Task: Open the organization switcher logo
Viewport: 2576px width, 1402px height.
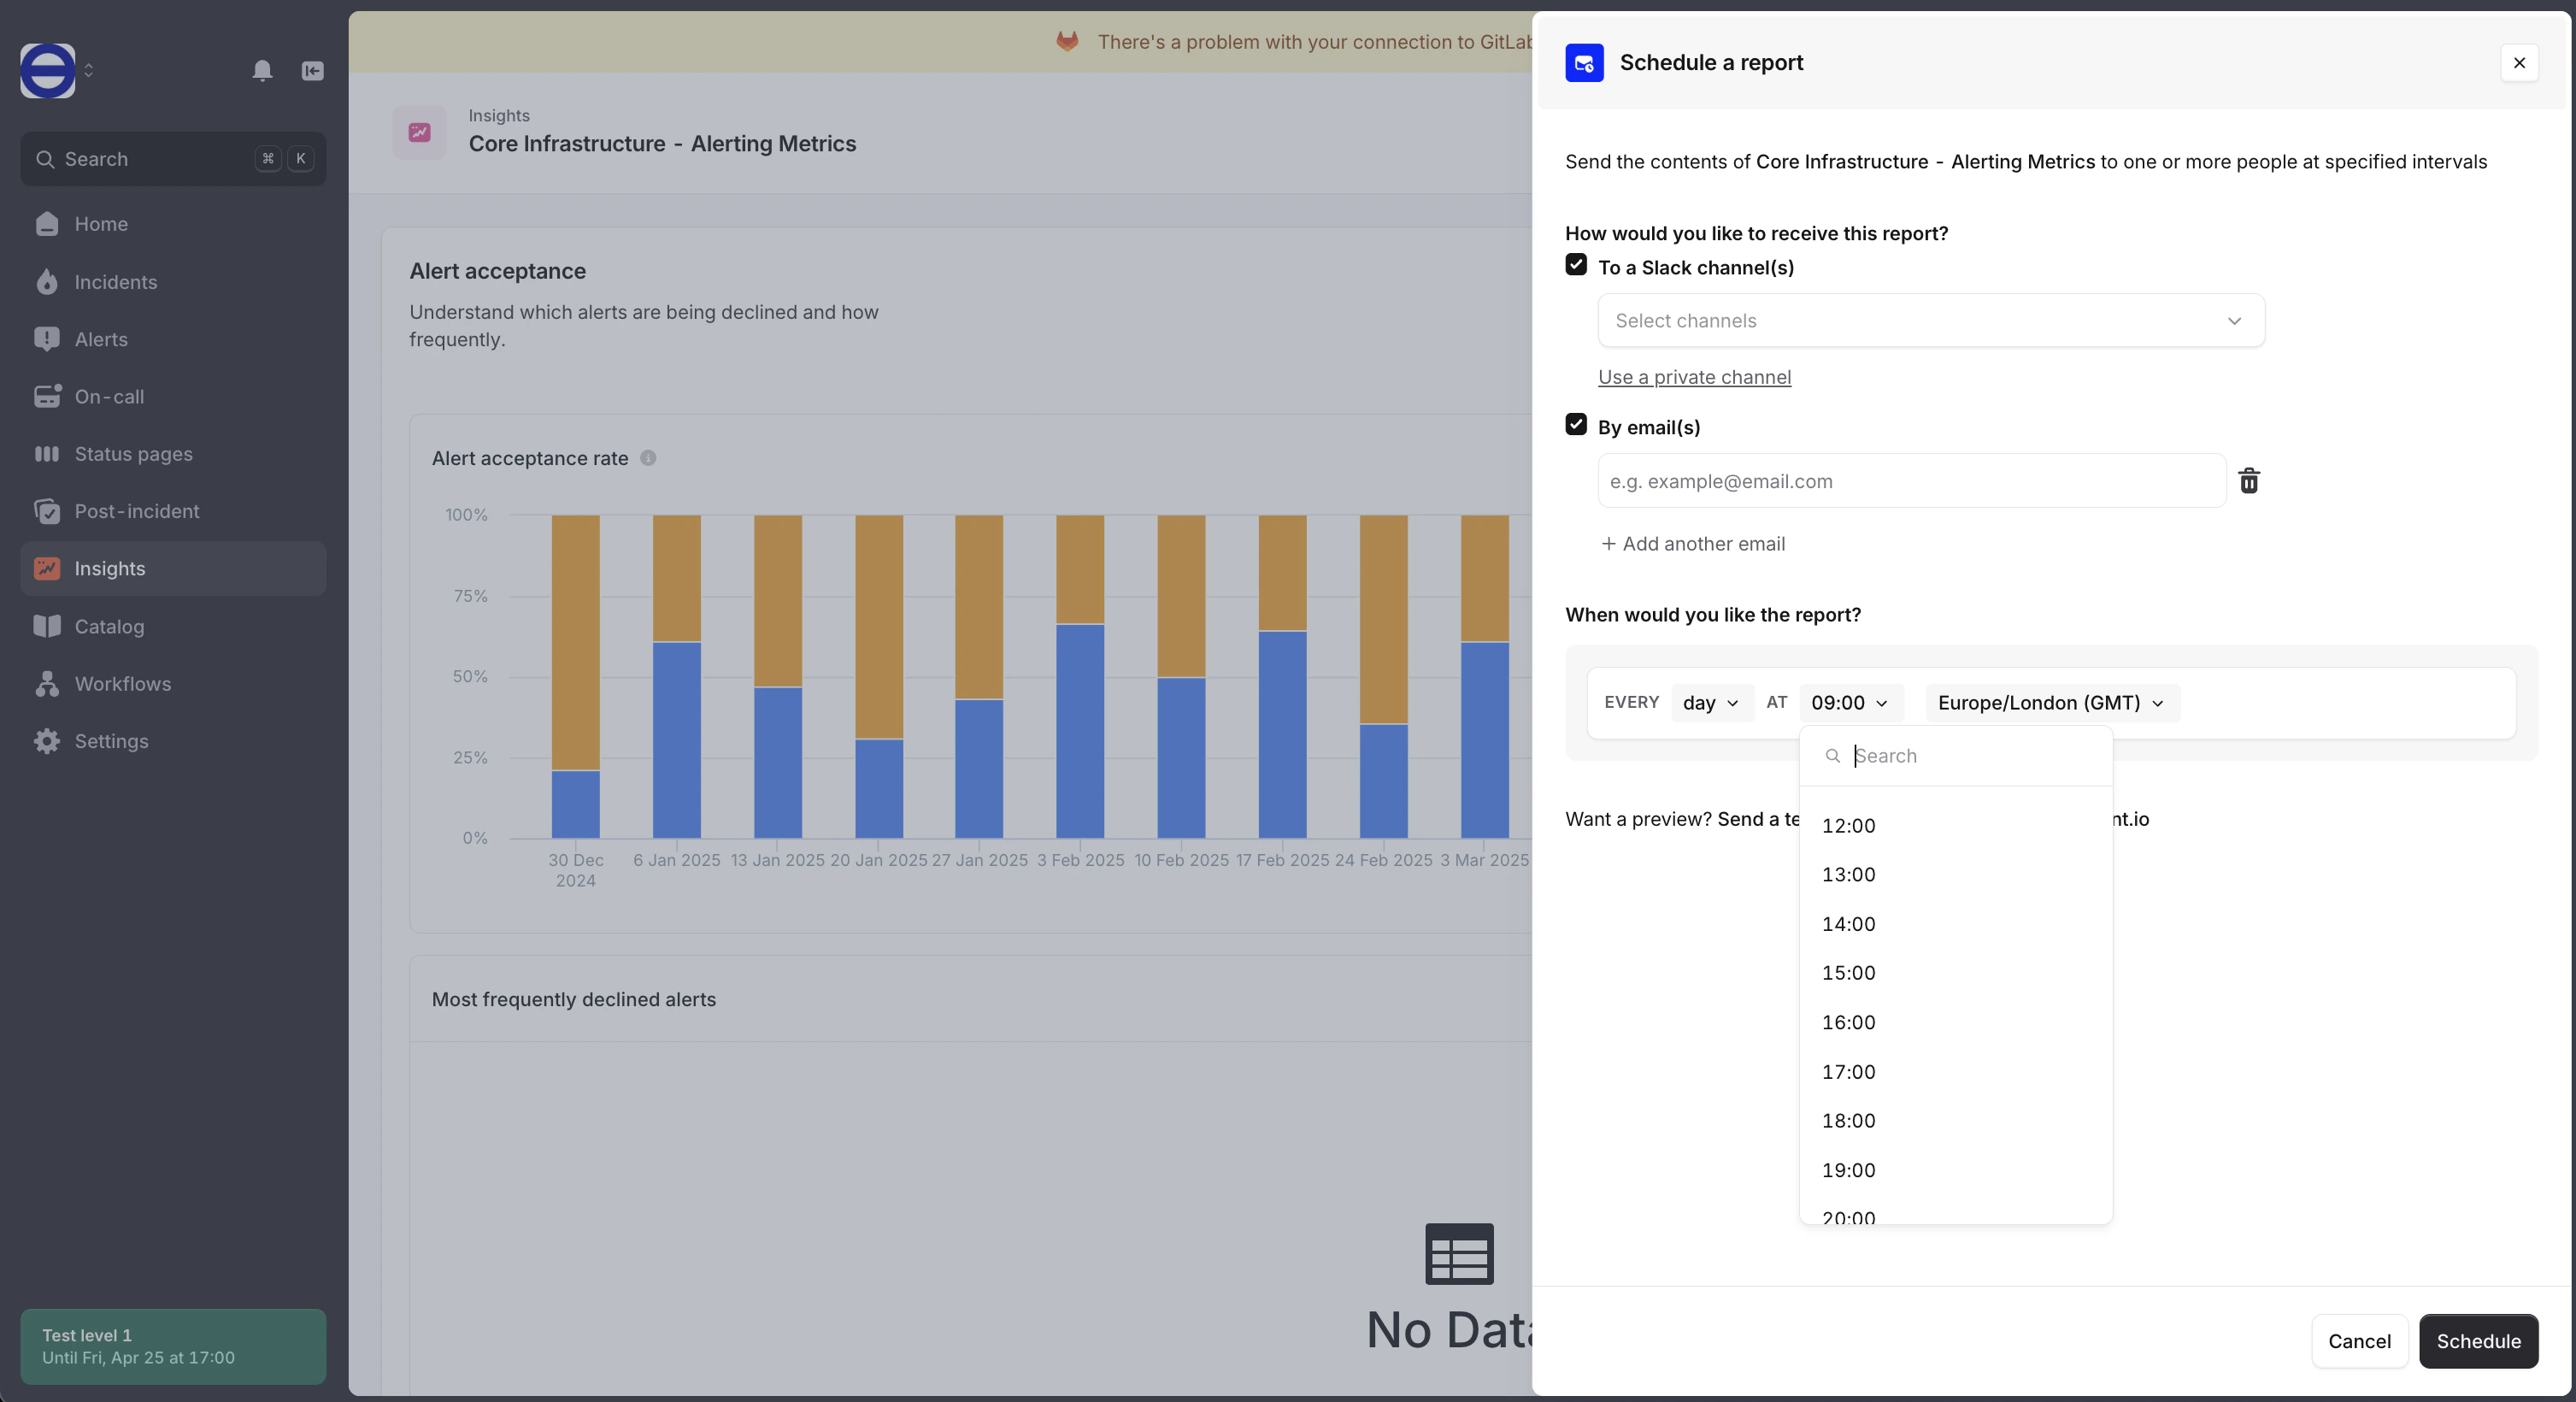Action: [x=48, y=70]
